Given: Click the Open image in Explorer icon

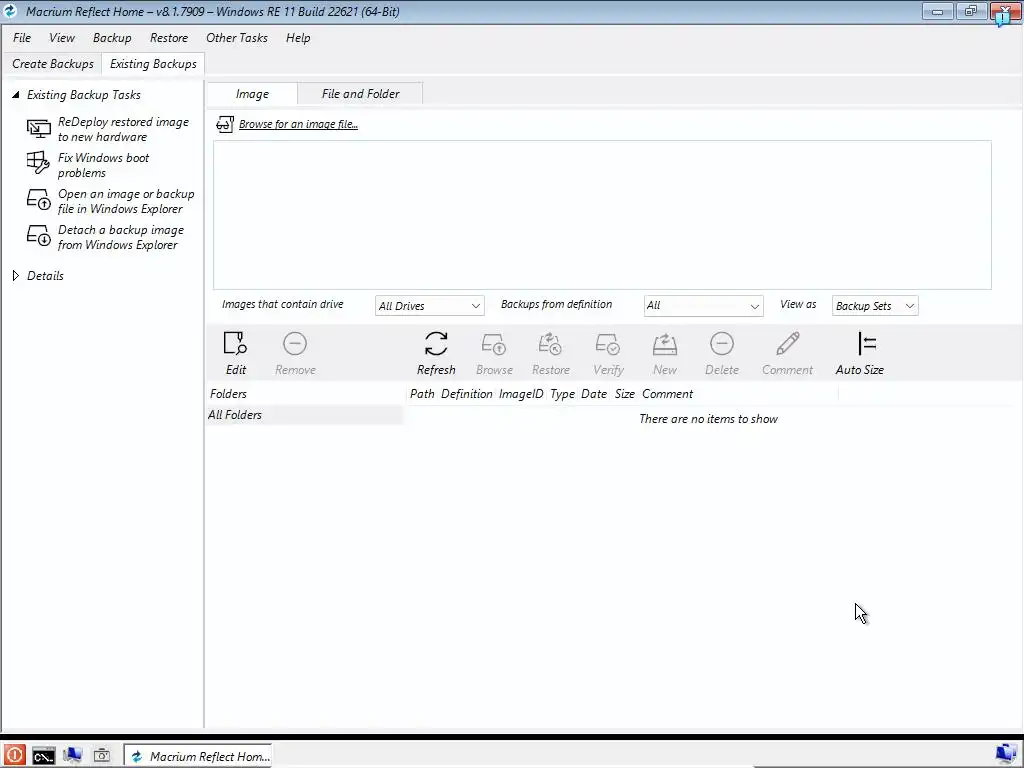Looking at the screenshot, I should (x=39, y=200).
